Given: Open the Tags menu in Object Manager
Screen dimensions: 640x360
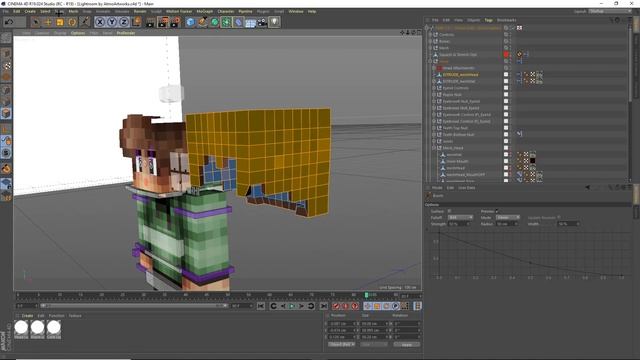Looking at the screenshot, I should [488, 20].
